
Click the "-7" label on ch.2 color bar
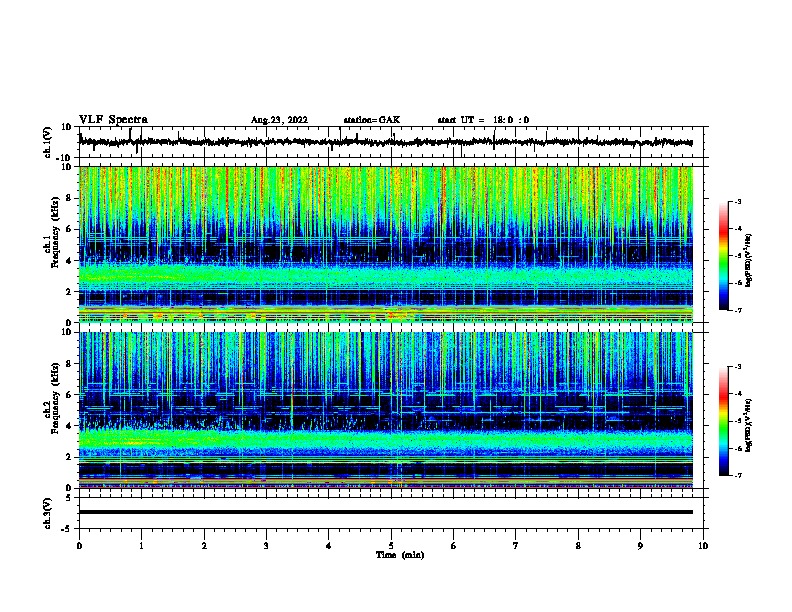coord(737,476)
